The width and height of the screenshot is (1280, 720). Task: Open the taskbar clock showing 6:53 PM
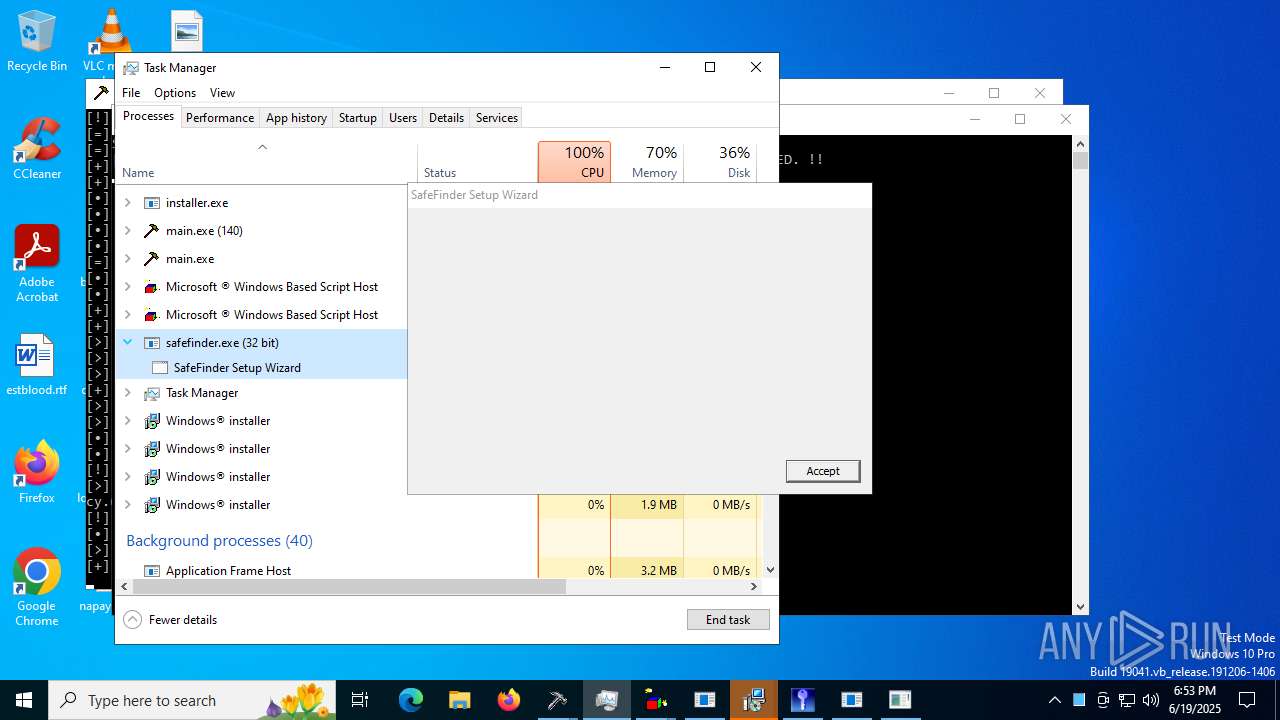pos(1194,700)
